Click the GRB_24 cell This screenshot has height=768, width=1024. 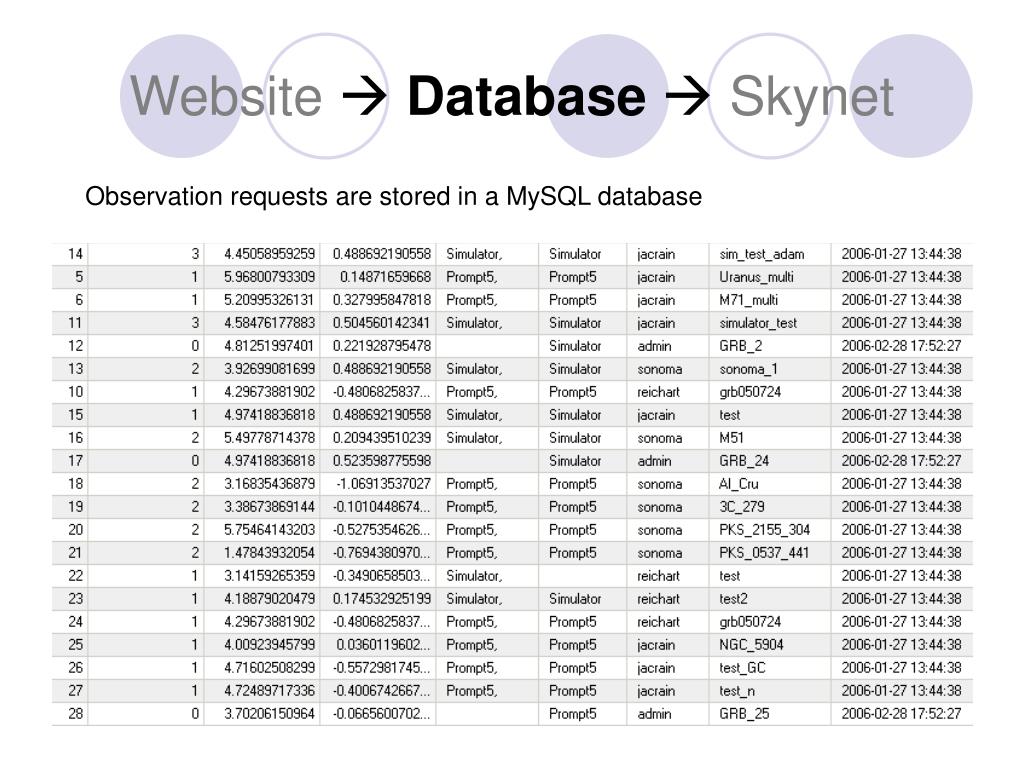[744, 461]
